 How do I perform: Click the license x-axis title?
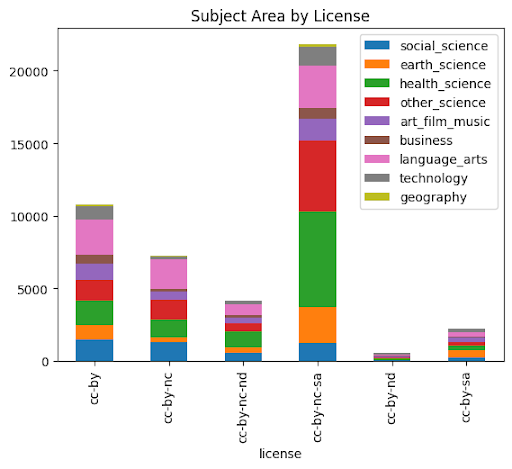[x=280, y=454]
